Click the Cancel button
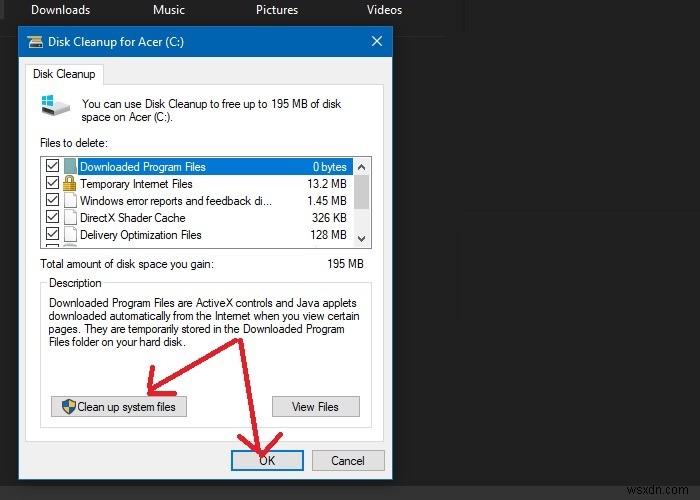 coord(348,460)
